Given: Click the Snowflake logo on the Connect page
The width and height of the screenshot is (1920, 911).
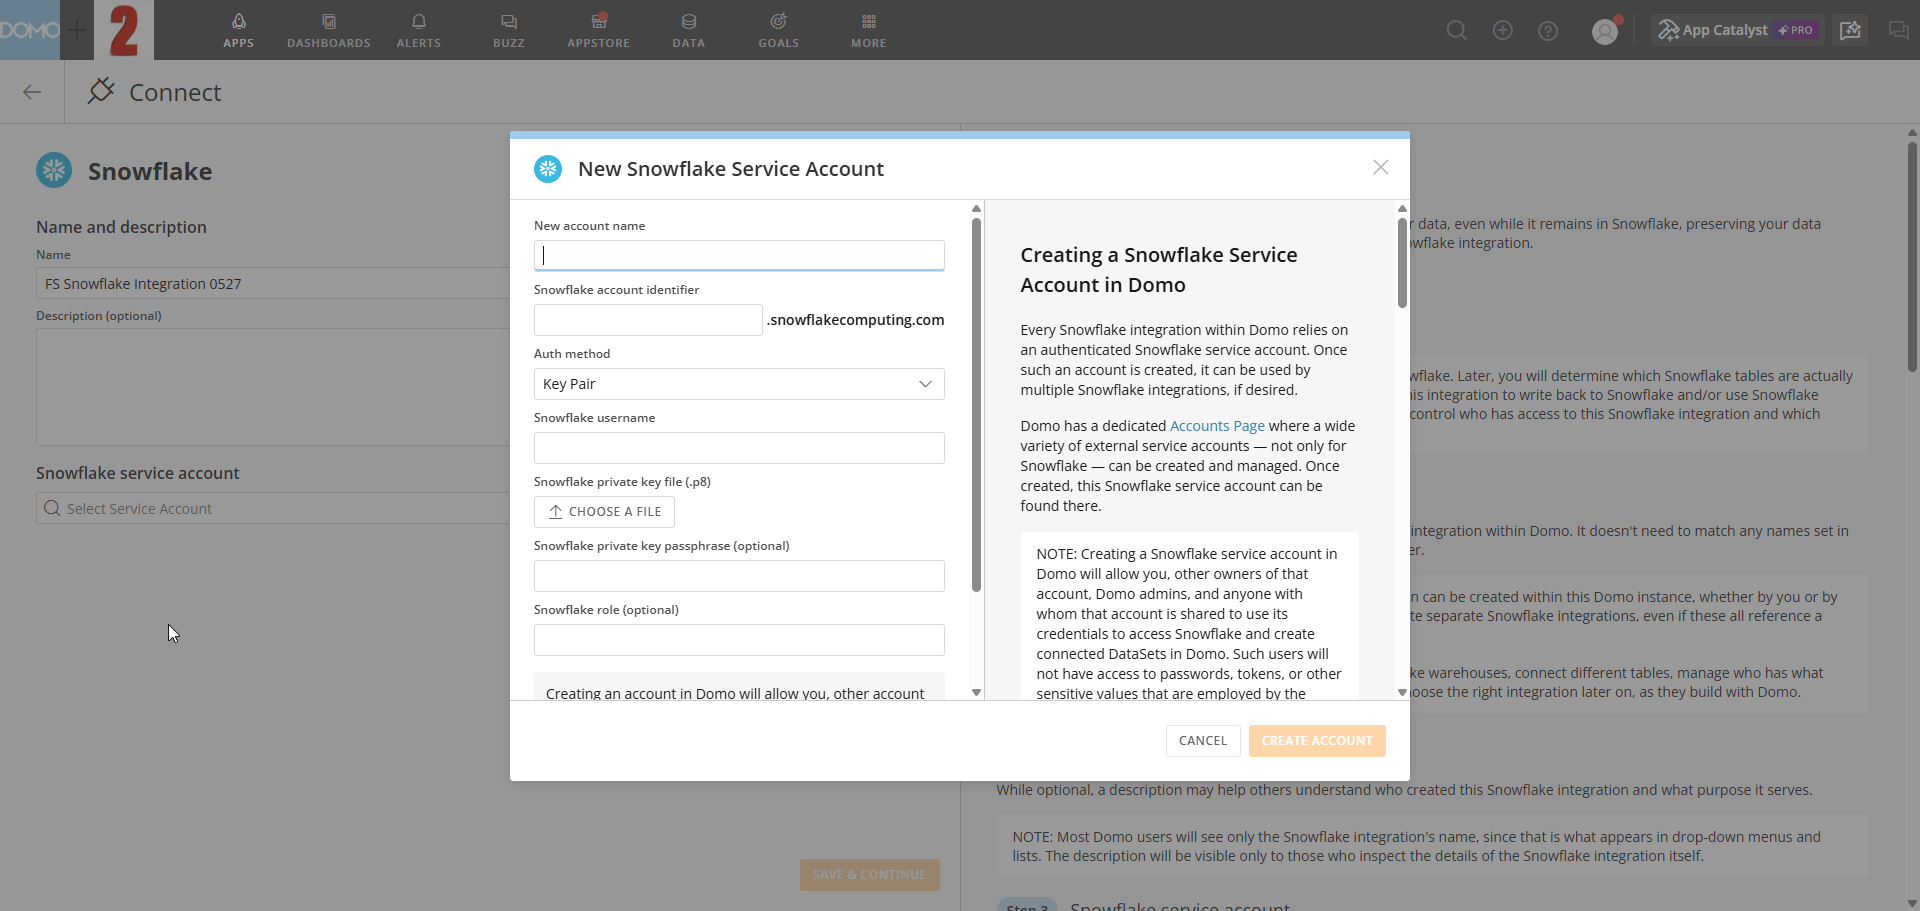Looking at the screenshot, I should 54,170.
